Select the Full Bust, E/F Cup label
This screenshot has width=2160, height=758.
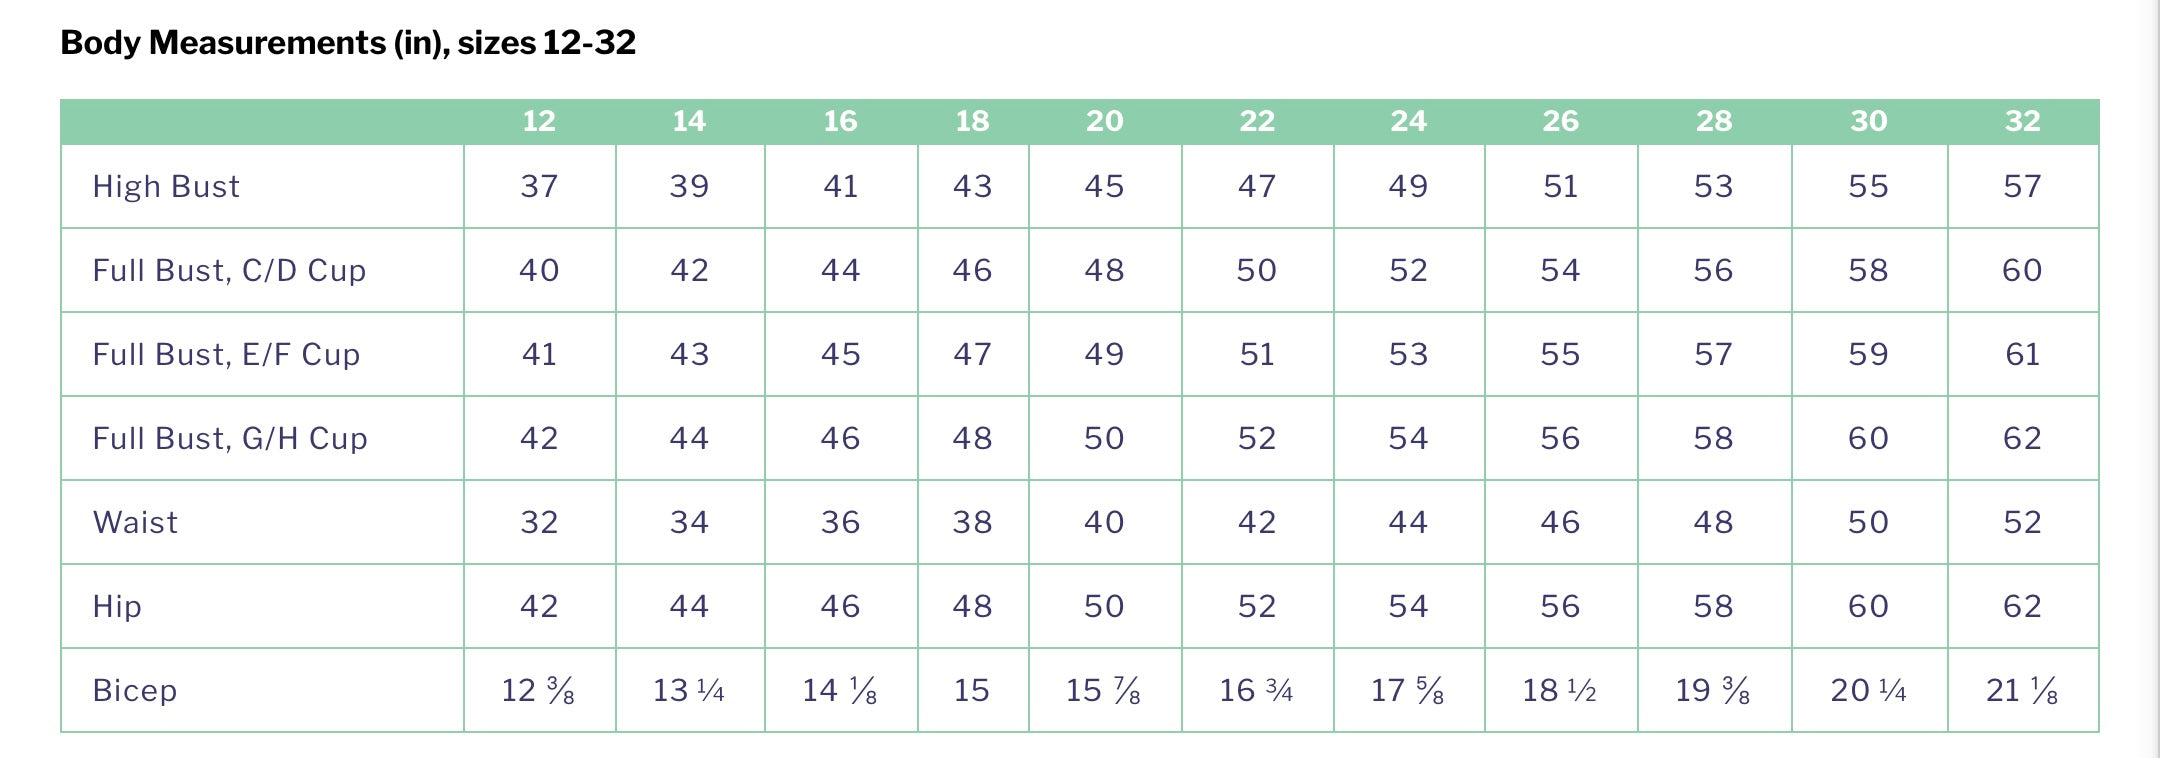(x=226, y=355)
